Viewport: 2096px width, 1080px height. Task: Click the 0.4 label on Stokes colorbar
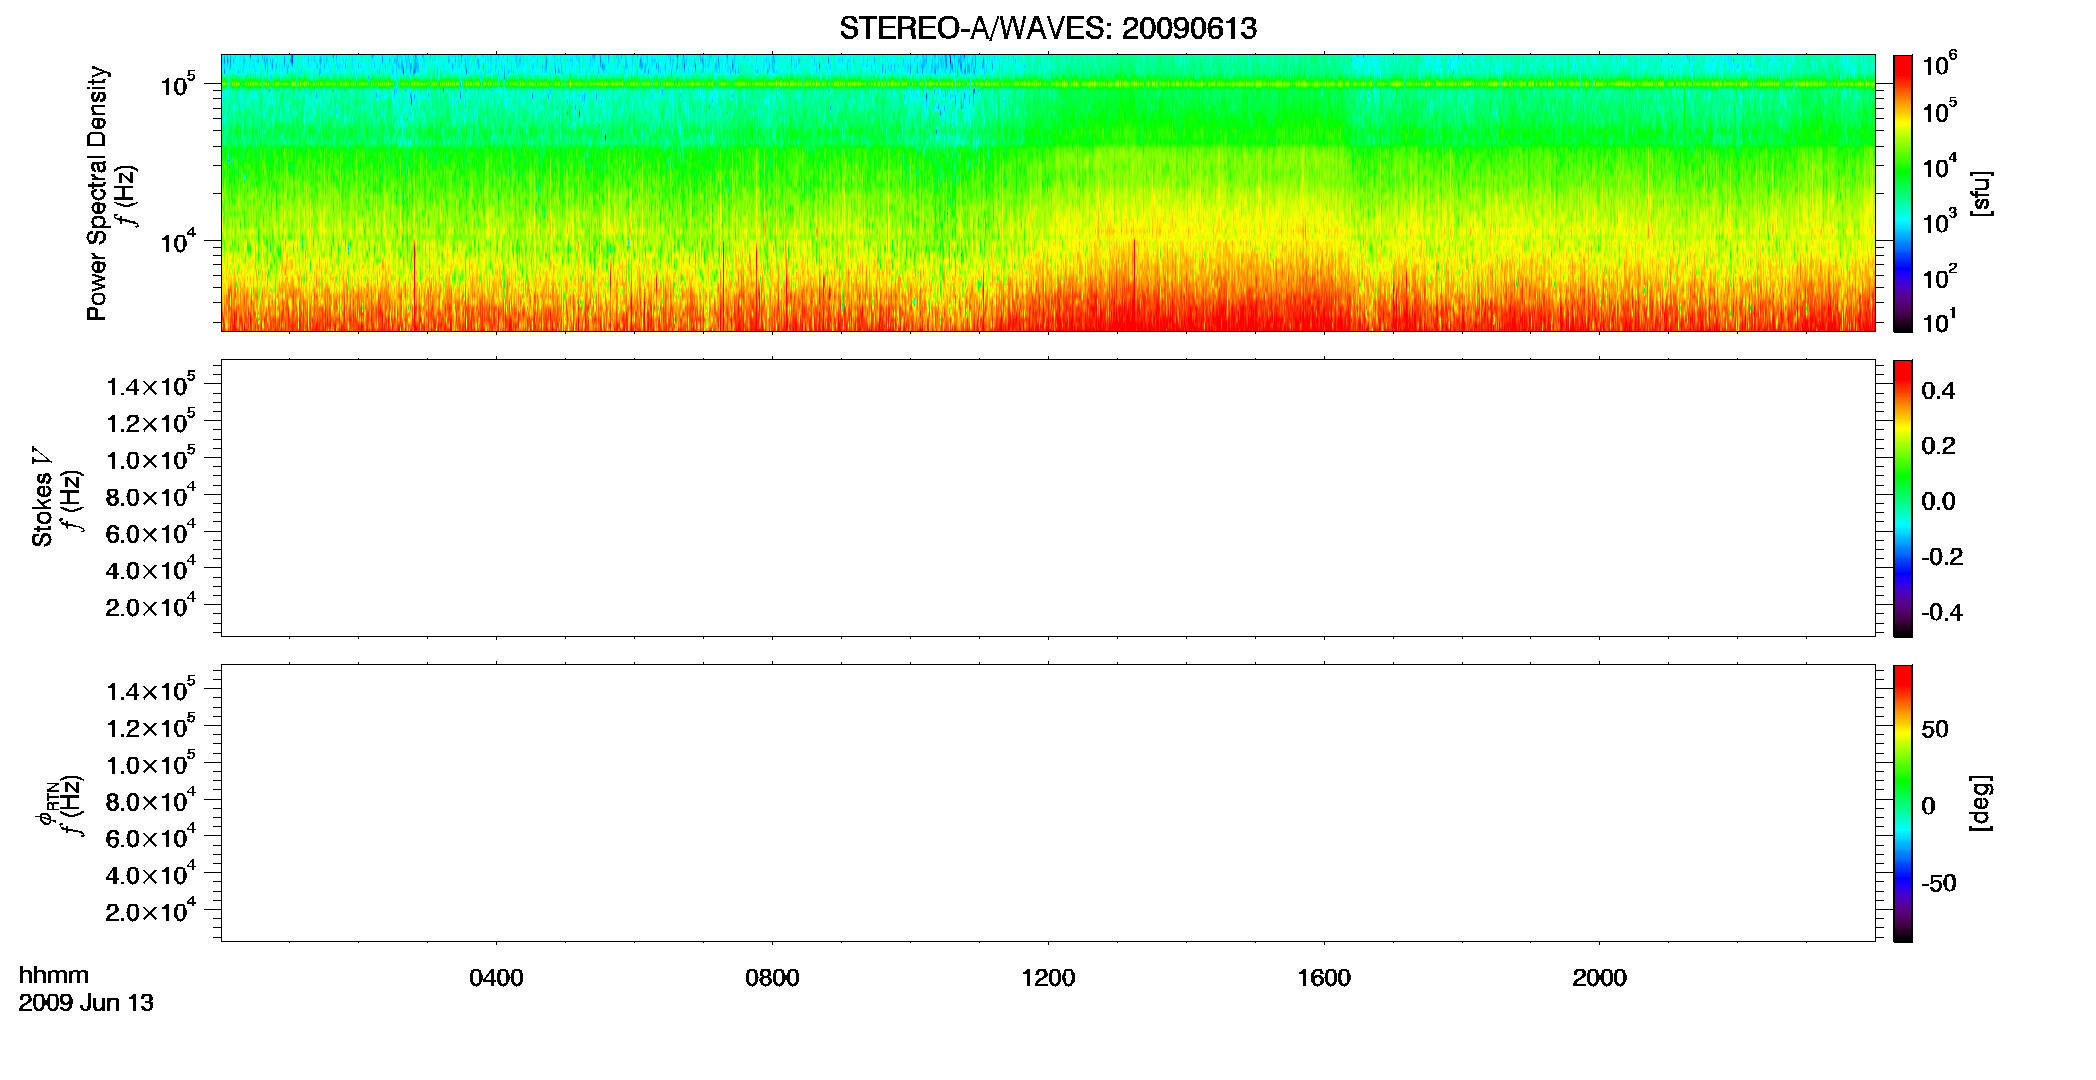click(1938, 391)
